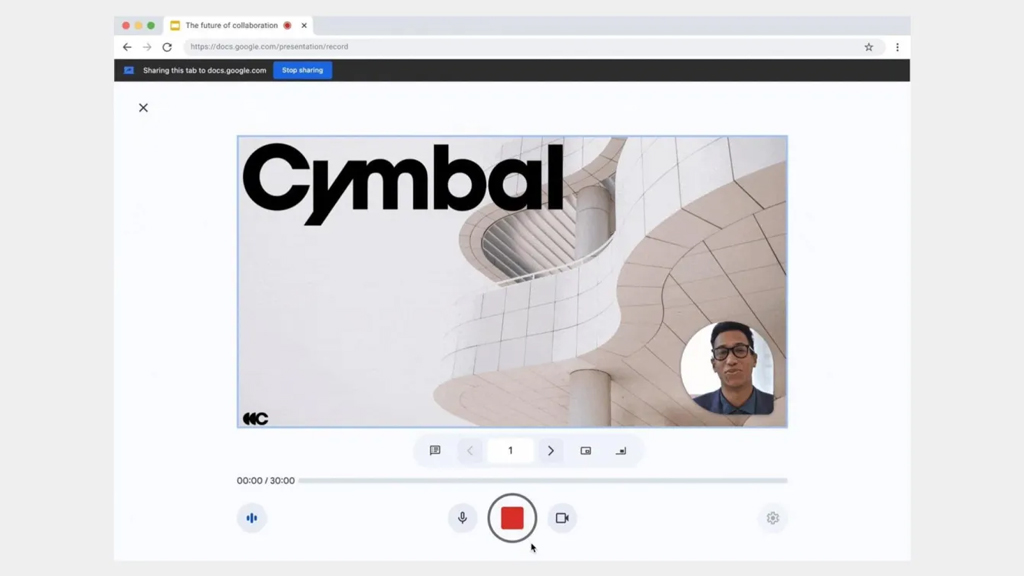Click the docs.google.com address bar

534,47
